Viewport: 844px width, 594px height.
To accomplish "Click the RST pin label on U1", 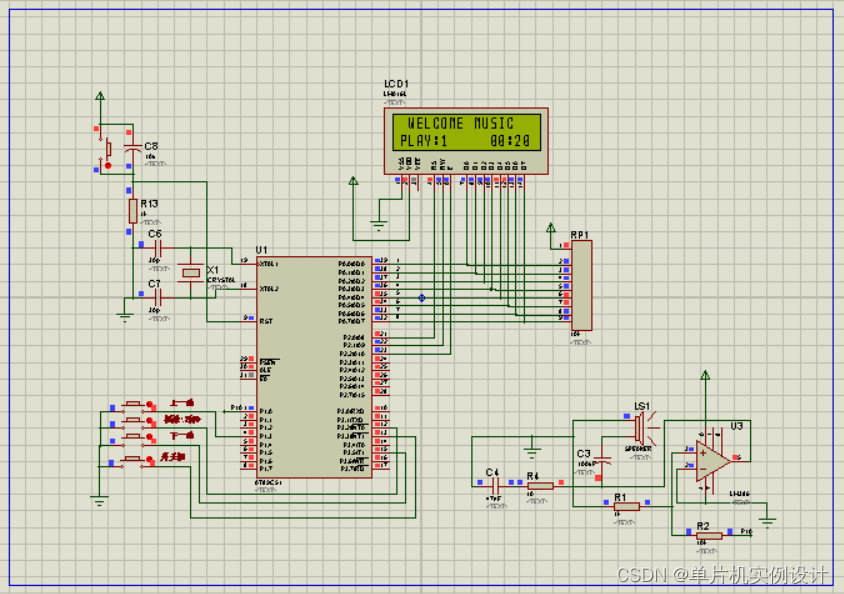I will [x=266, y=321].
